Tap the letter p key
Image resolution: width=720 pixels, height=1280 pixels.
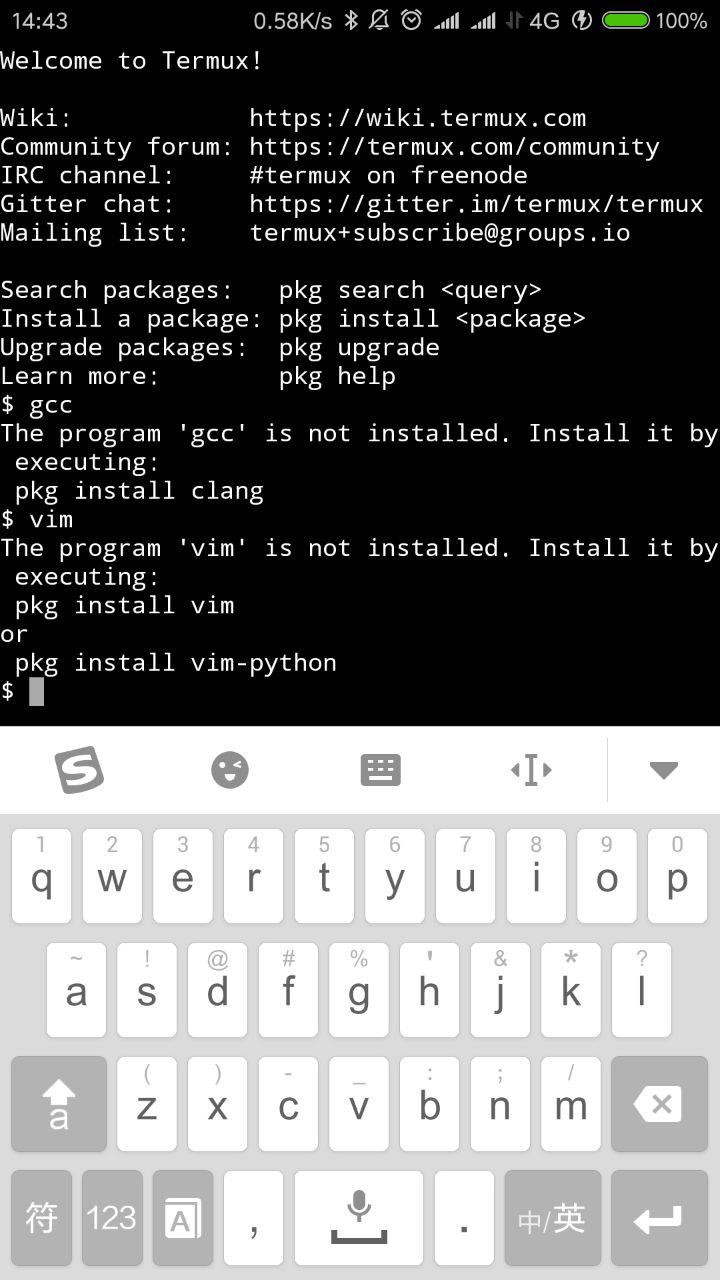[677, 876]
